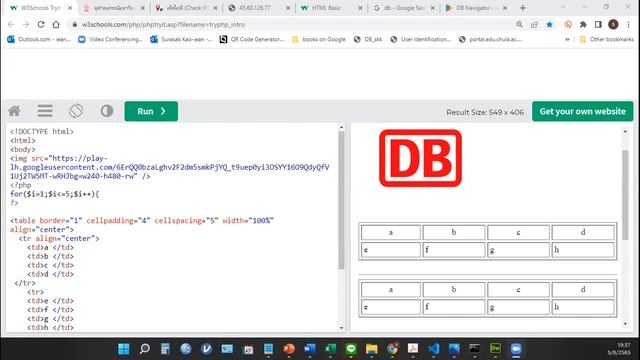Switch to DB Navigator tab
The height and width of the screenshot is (360, 640).
(x=476, y=8)
